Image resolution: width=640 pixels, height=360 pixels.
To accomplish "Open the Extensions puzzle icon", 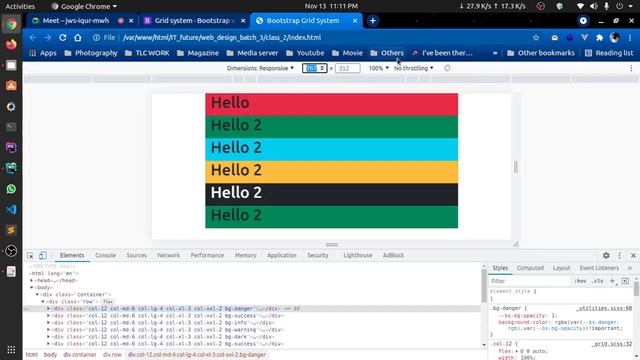I will pyautogui.click(x=599, y=38).
